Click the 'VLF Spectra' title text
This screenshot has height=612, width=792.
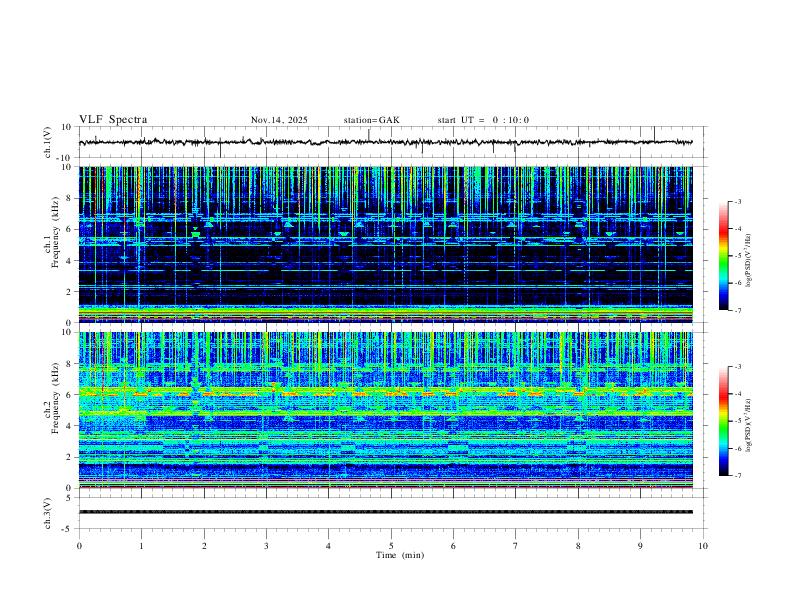tap(113, 120)
